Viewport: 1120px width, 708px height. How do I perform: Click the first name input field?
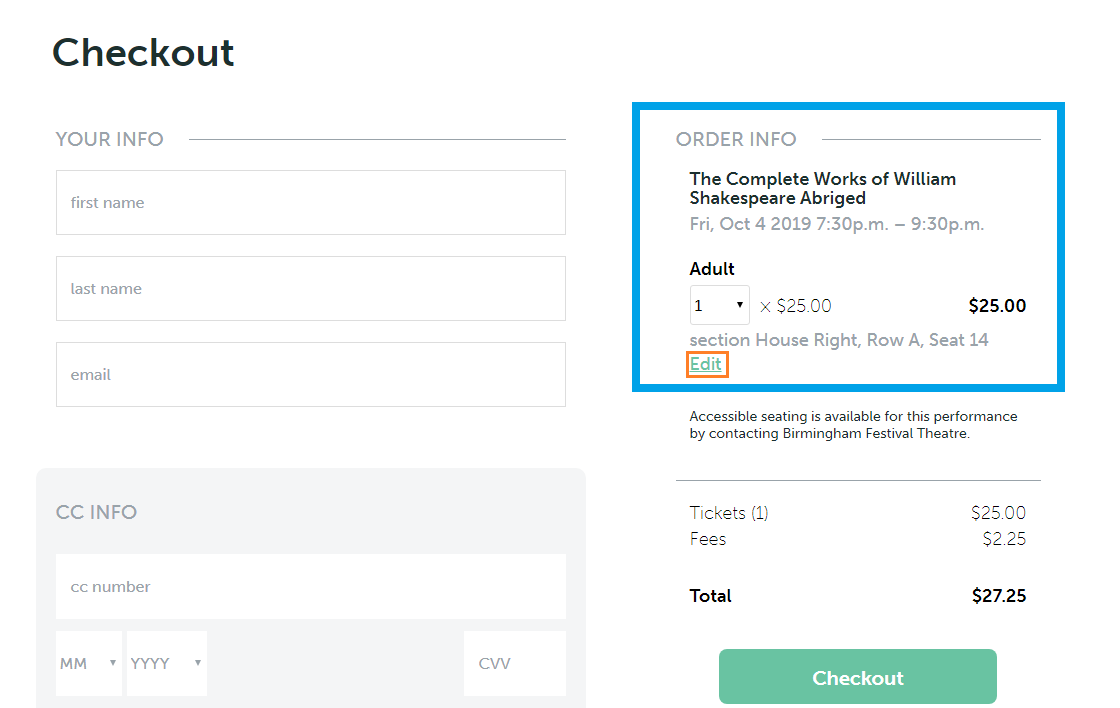click(310, 202)
